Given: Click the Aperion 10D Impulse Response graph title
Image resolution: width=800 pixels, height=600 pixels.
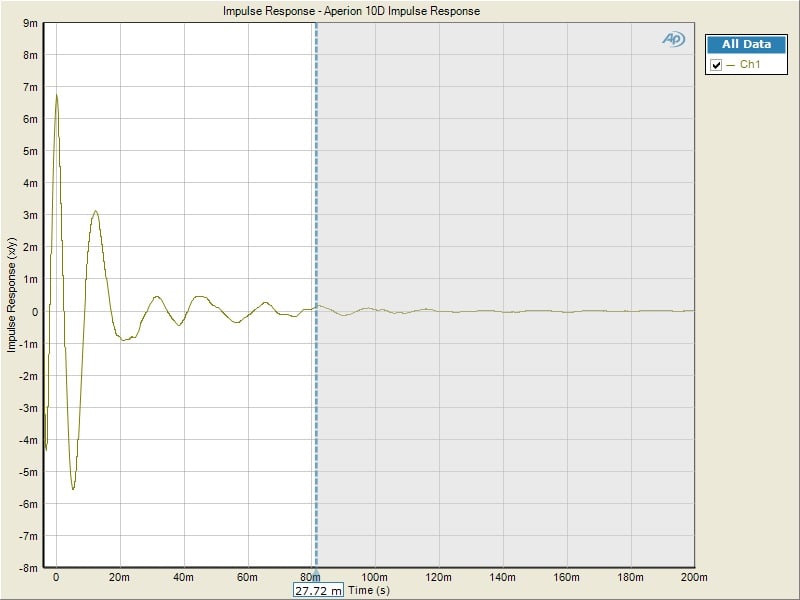Looking at the screenshot, I should coord(351,11).
